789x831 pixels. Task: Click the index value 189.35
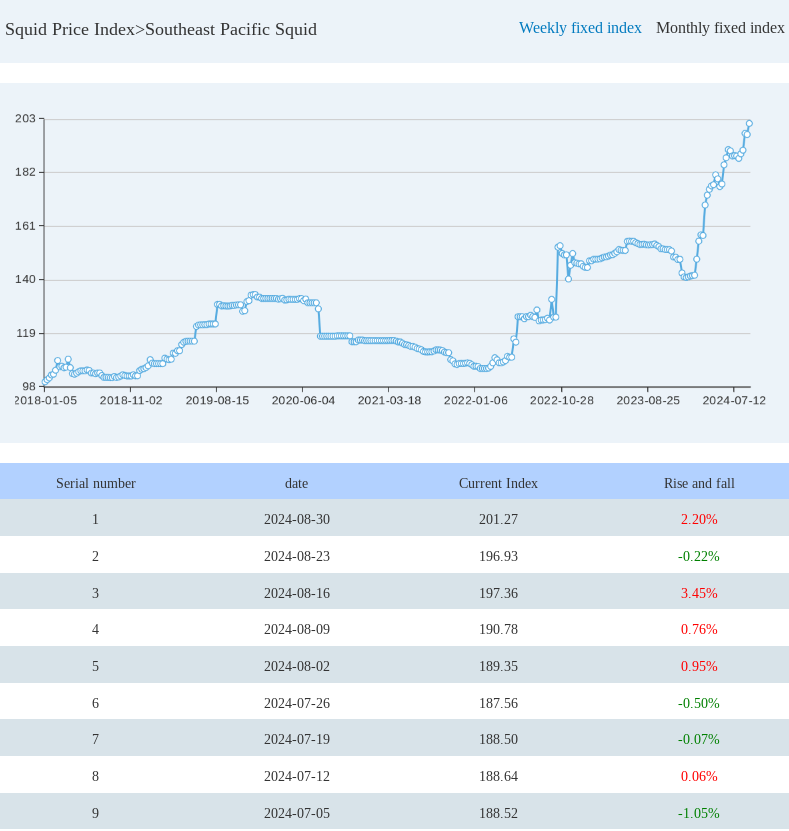[x=498, y=666]
